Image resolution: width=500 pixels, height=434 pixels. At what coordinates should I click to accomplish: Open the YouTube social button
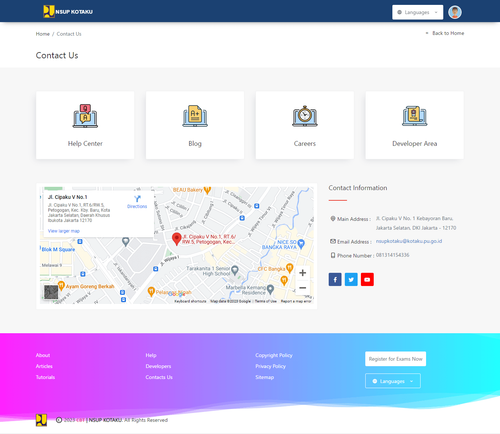pyautogui.click(x=367, y=279)
